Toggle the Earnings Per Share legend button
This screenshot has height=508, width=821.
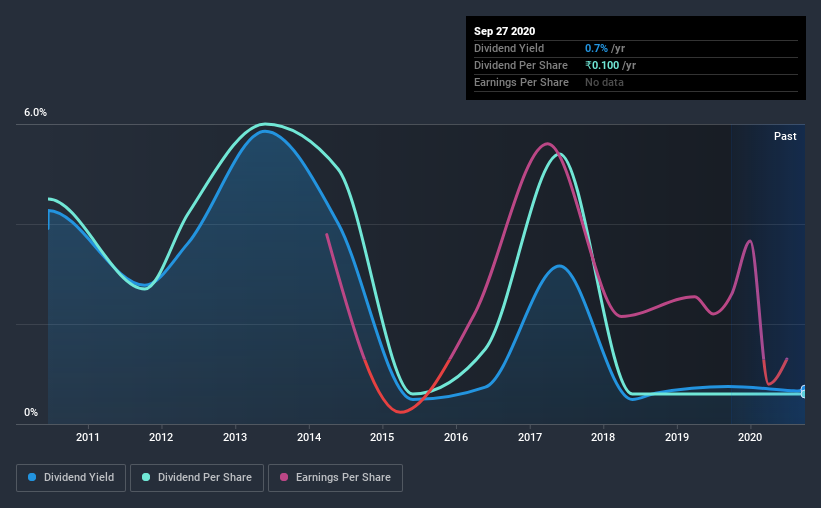pos(335,478)
